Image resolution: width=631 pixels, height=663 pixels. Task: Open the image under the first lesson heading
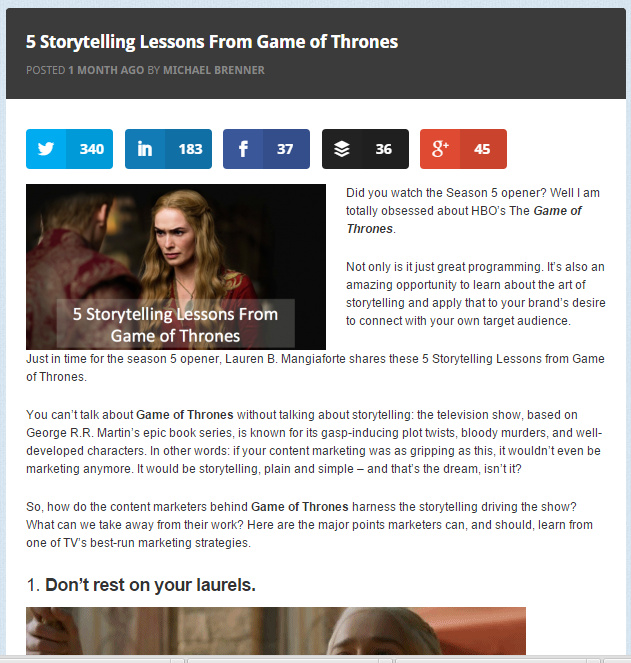(276, 631)
